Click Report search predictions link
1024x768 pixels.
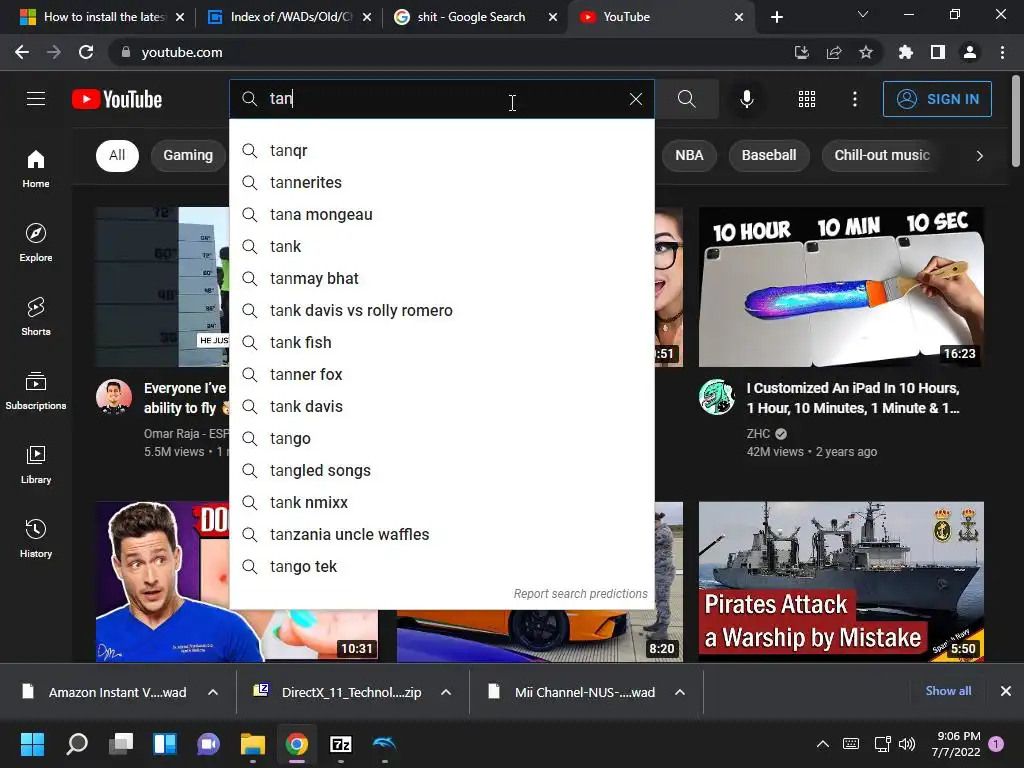click(580, 594)
